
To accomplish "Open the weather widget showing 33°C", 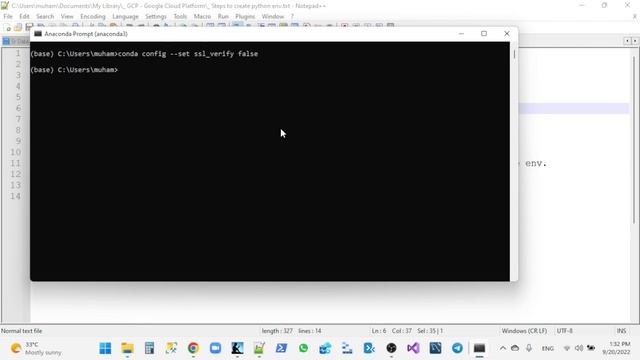I will (x=36, y=348).
